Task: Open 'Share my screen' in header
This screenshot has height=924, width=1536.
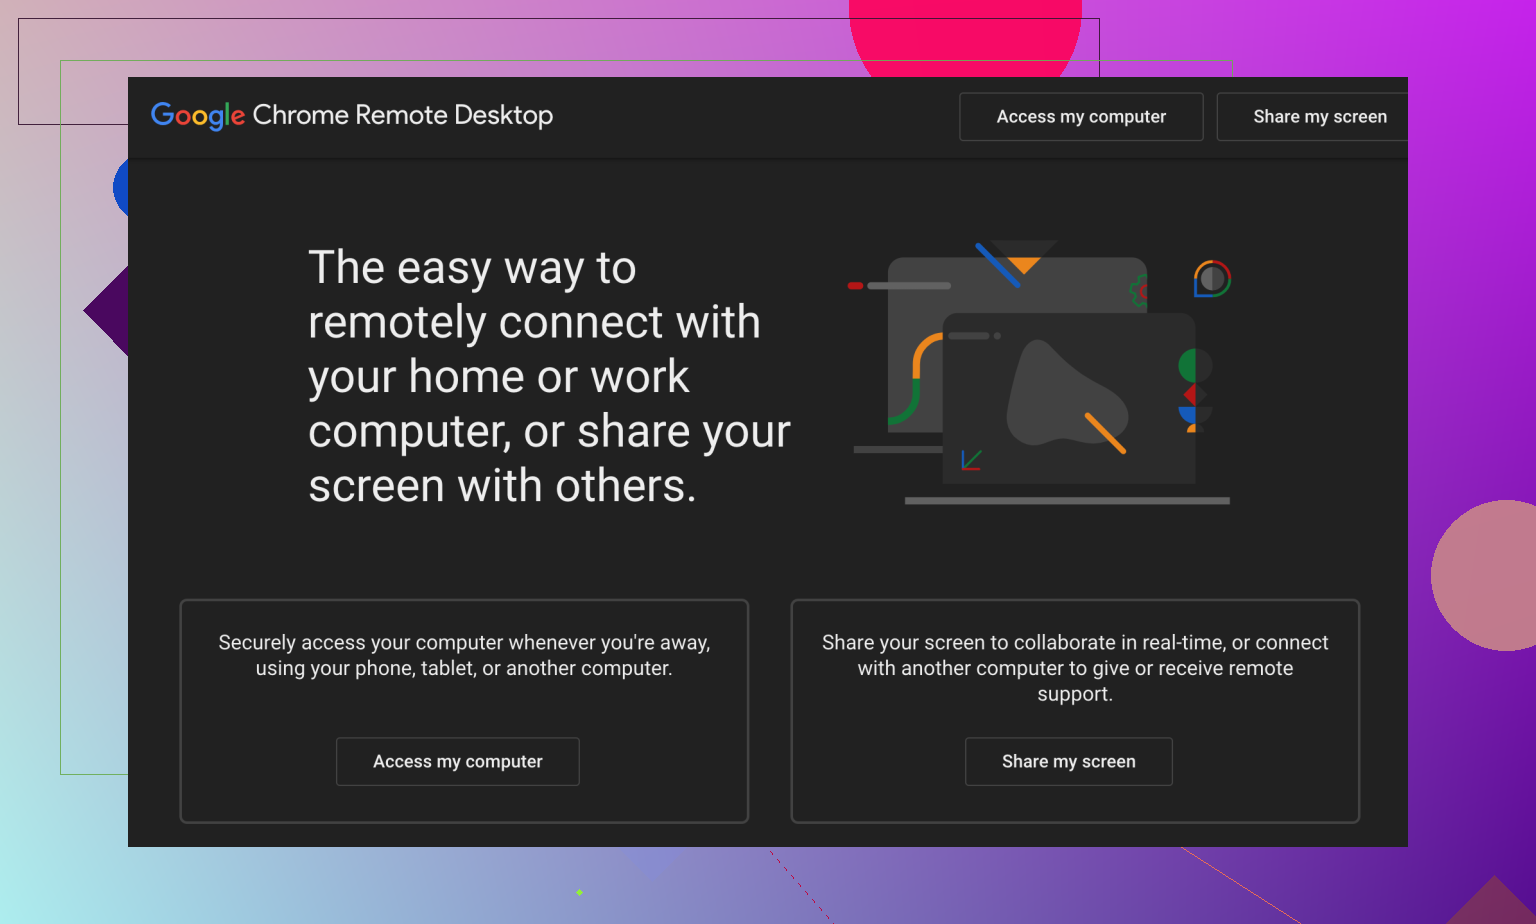Action: click(1313, 117)
